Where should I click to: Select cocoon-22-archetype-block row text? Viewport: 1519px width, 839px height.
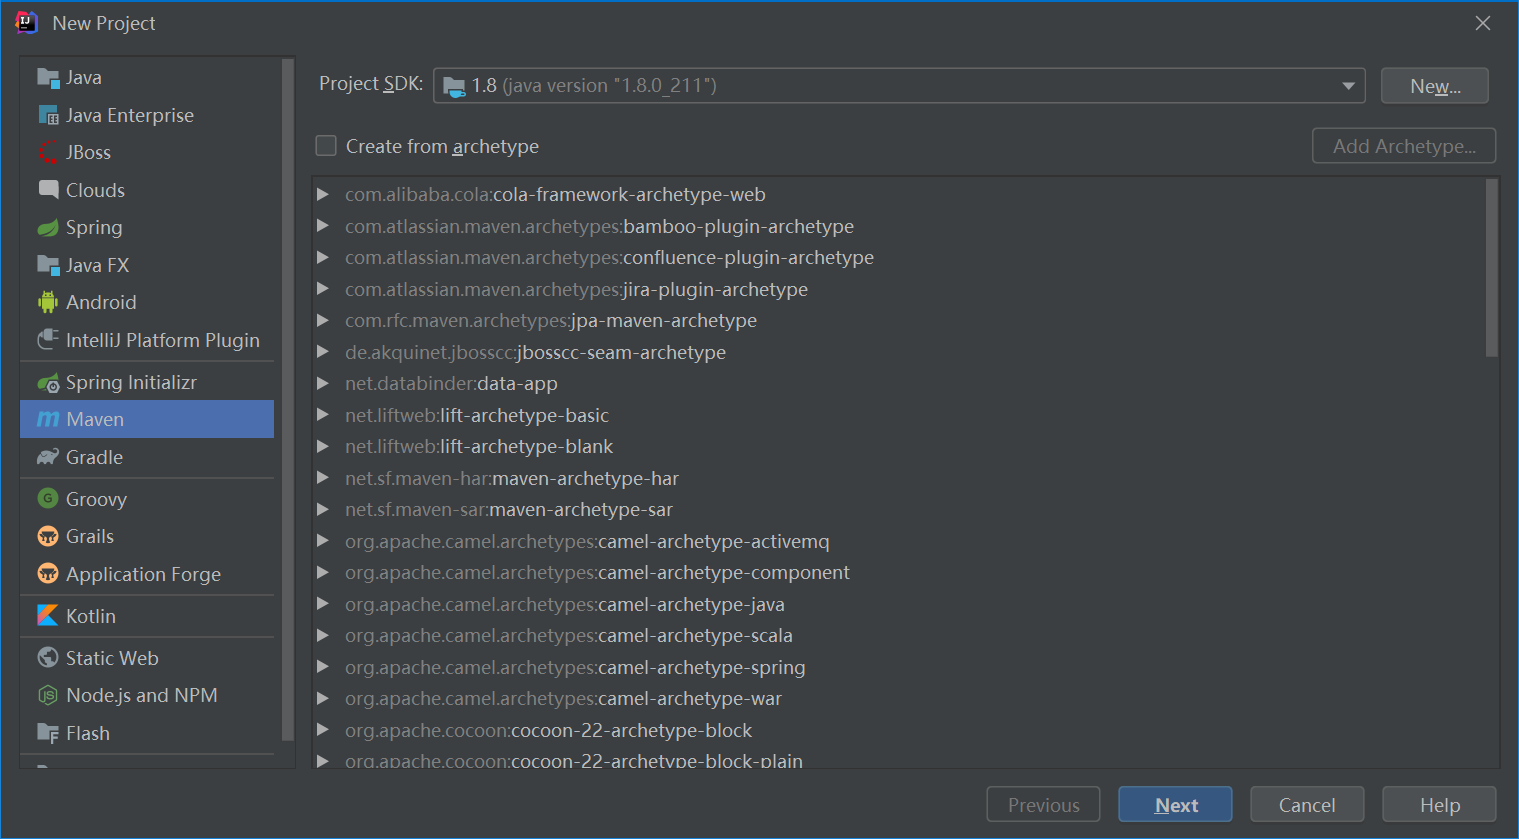tap(548, 730)
